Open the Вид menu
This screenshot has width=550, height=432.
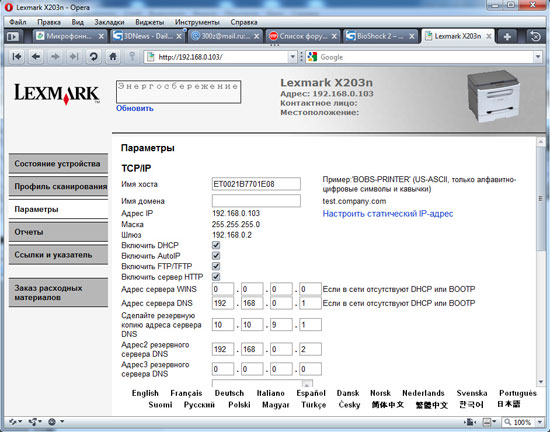pyautogui.click(x=78, y=22)
